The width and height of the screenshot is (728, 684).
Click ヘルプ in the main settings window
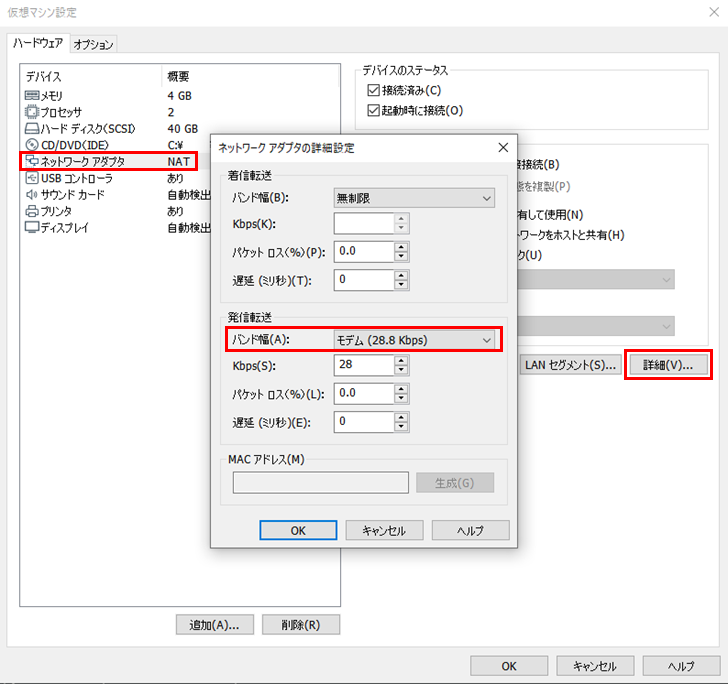tap(682, 666)
